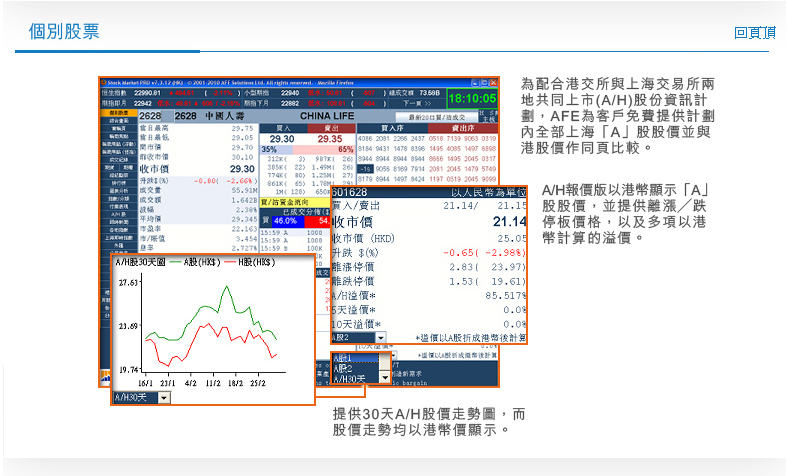Click the 恒生指數 value 22990.81

[x=147, y=93]
